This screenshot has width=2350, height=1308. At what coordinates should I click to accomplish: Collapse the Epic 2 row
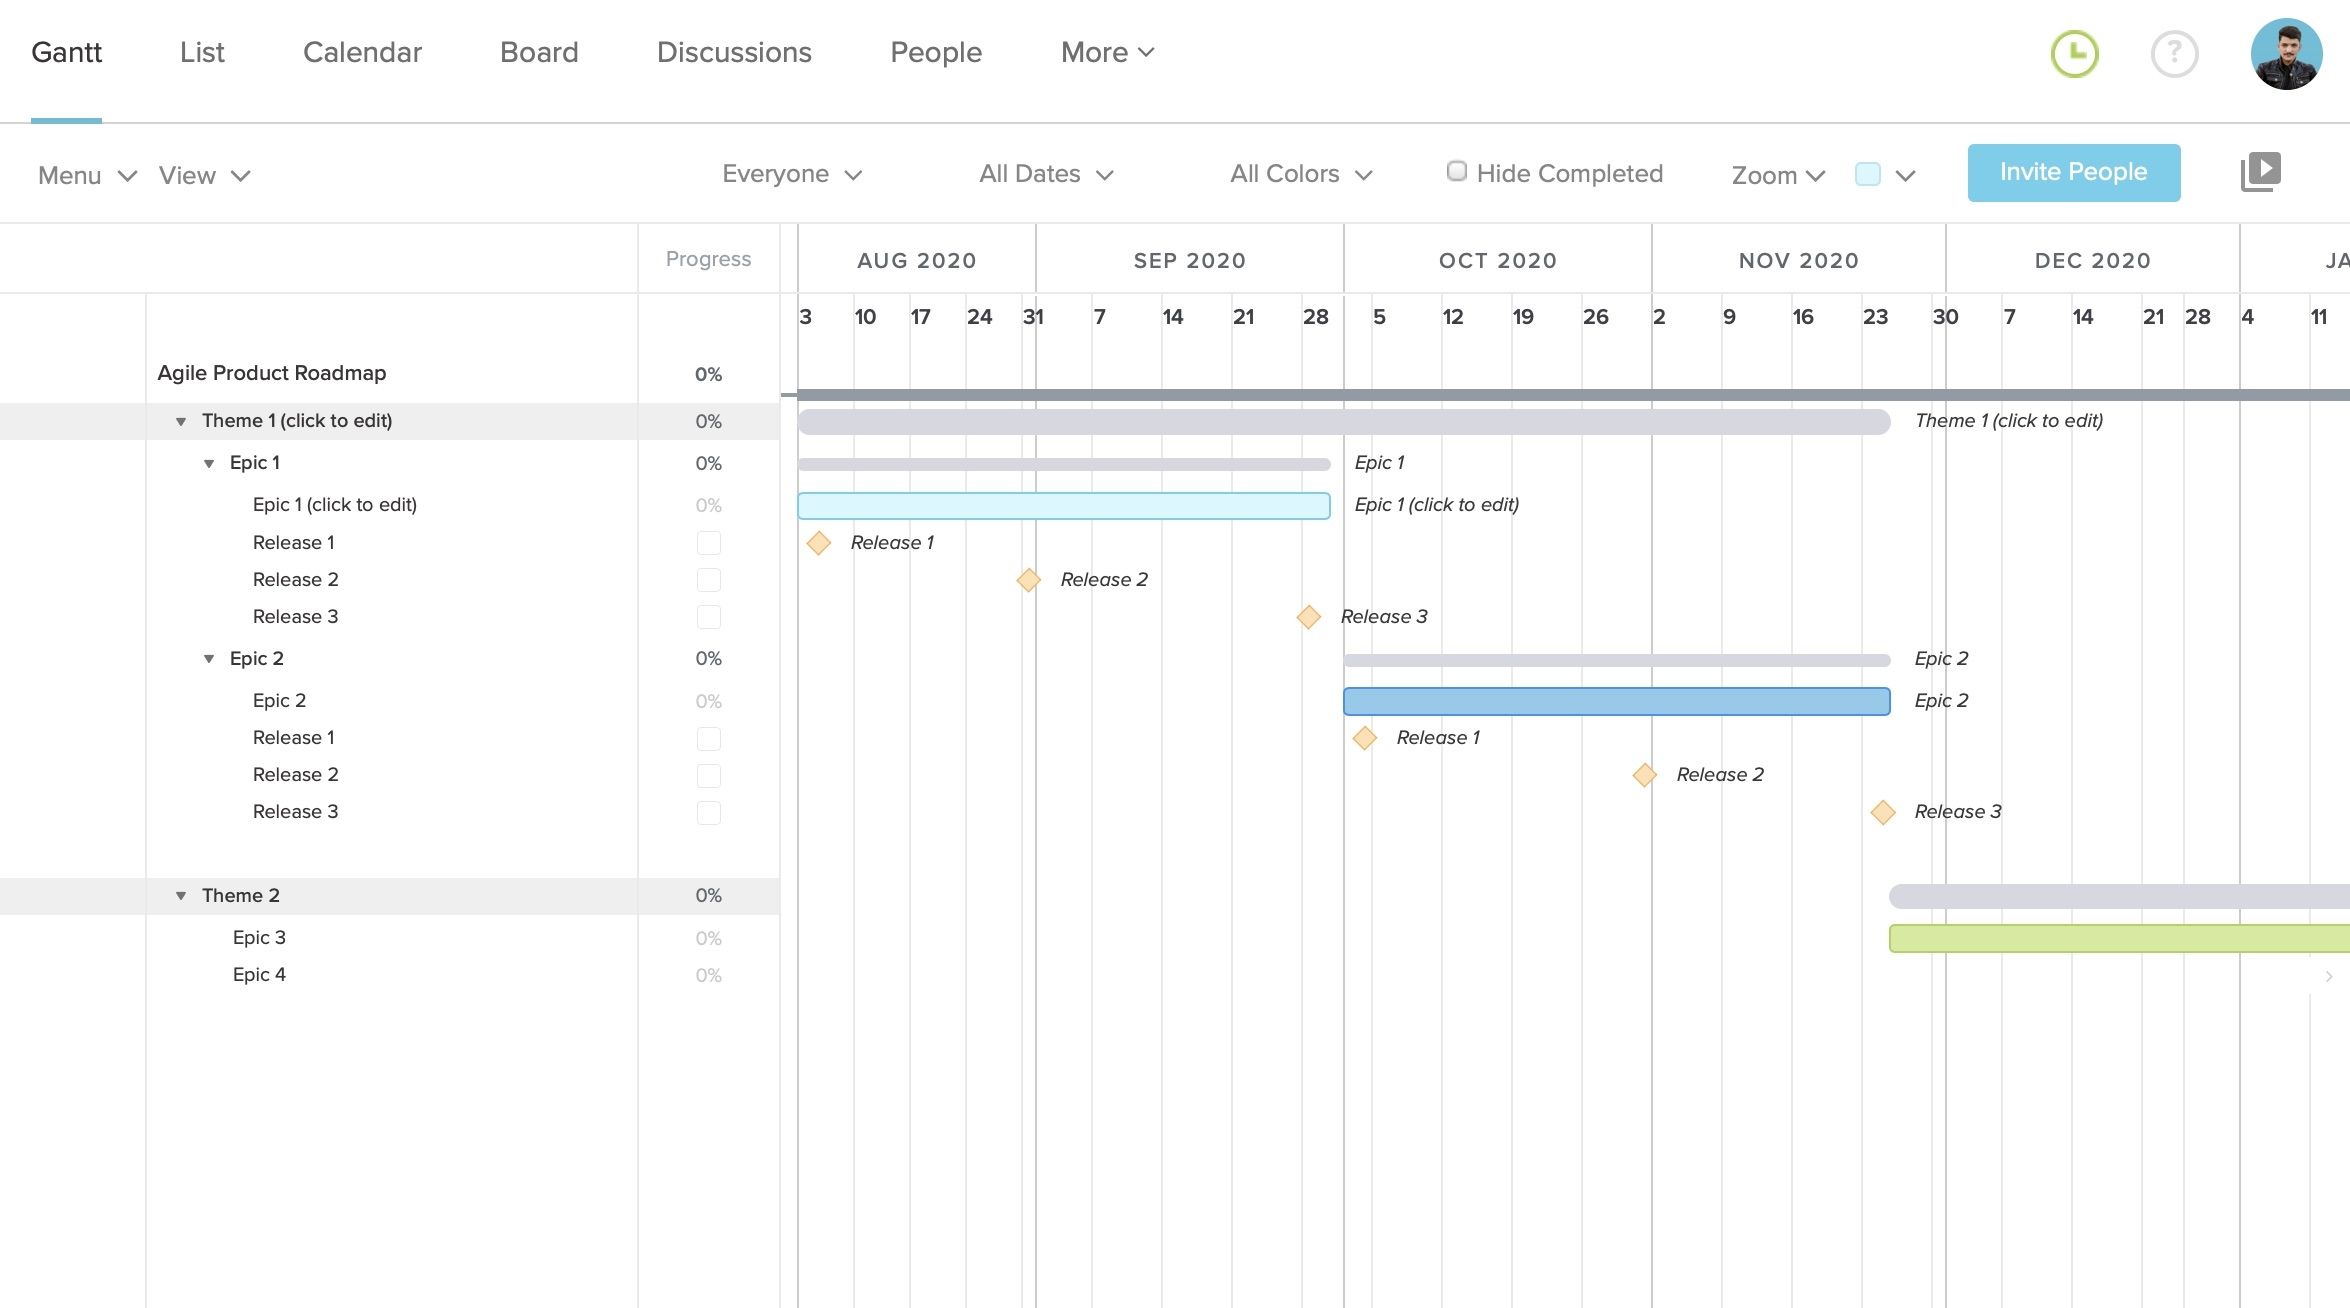coord(208,658)
